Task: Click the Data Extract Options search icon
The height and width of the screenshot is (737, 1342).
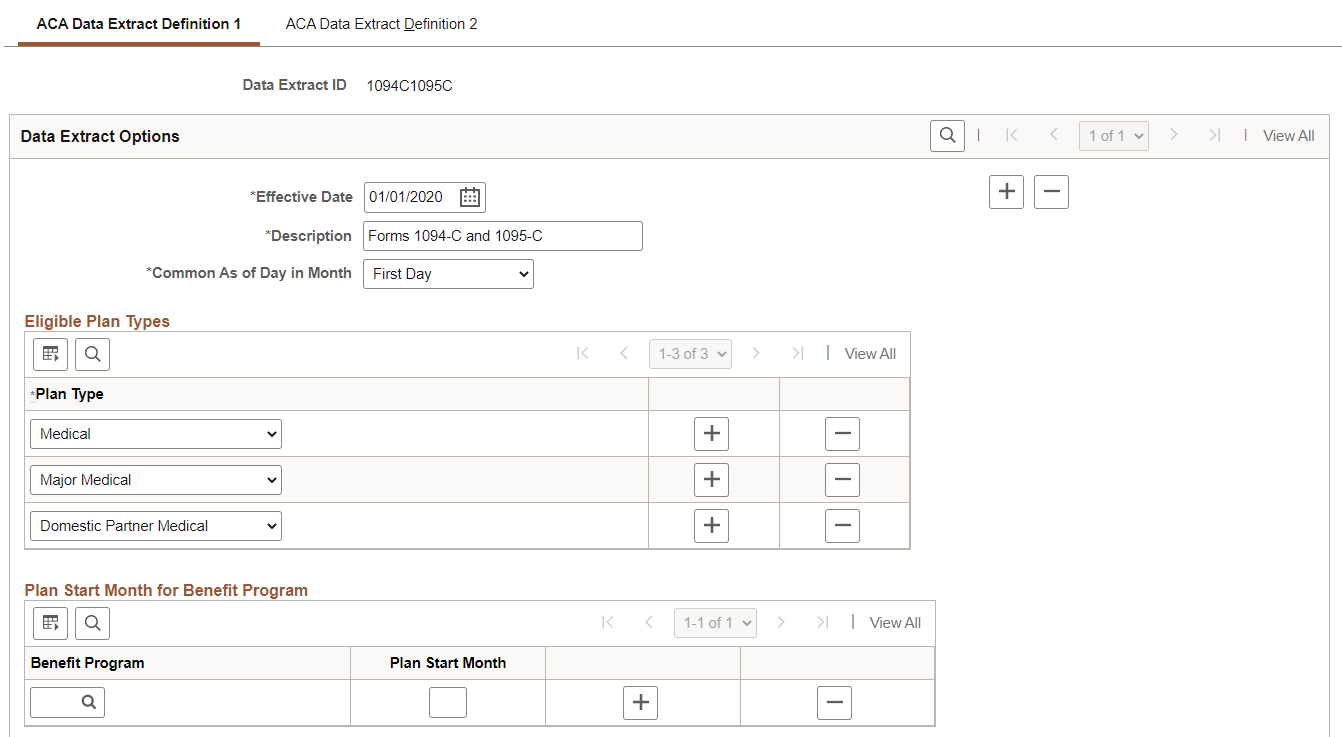Action: click(x=947, y=136)
